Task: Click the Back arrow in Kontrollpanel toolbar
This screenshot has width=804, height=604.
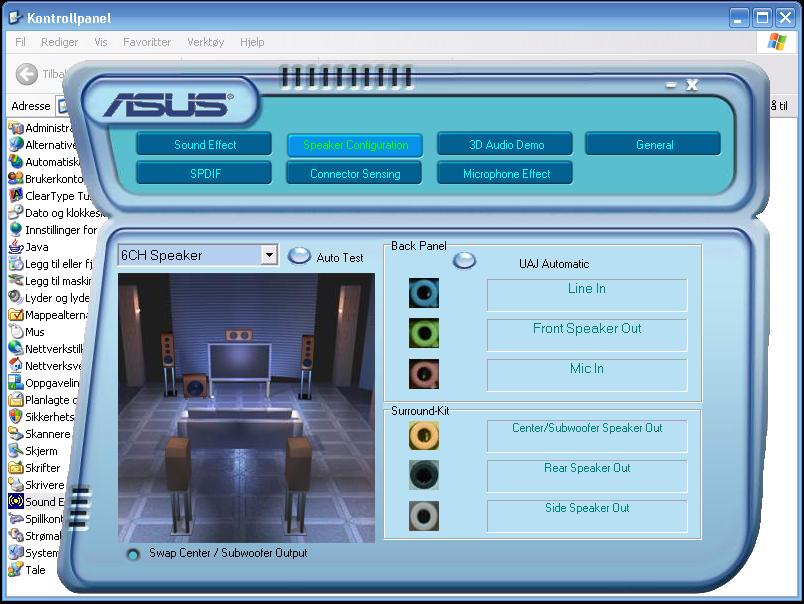Action: [x=27, y=74]
